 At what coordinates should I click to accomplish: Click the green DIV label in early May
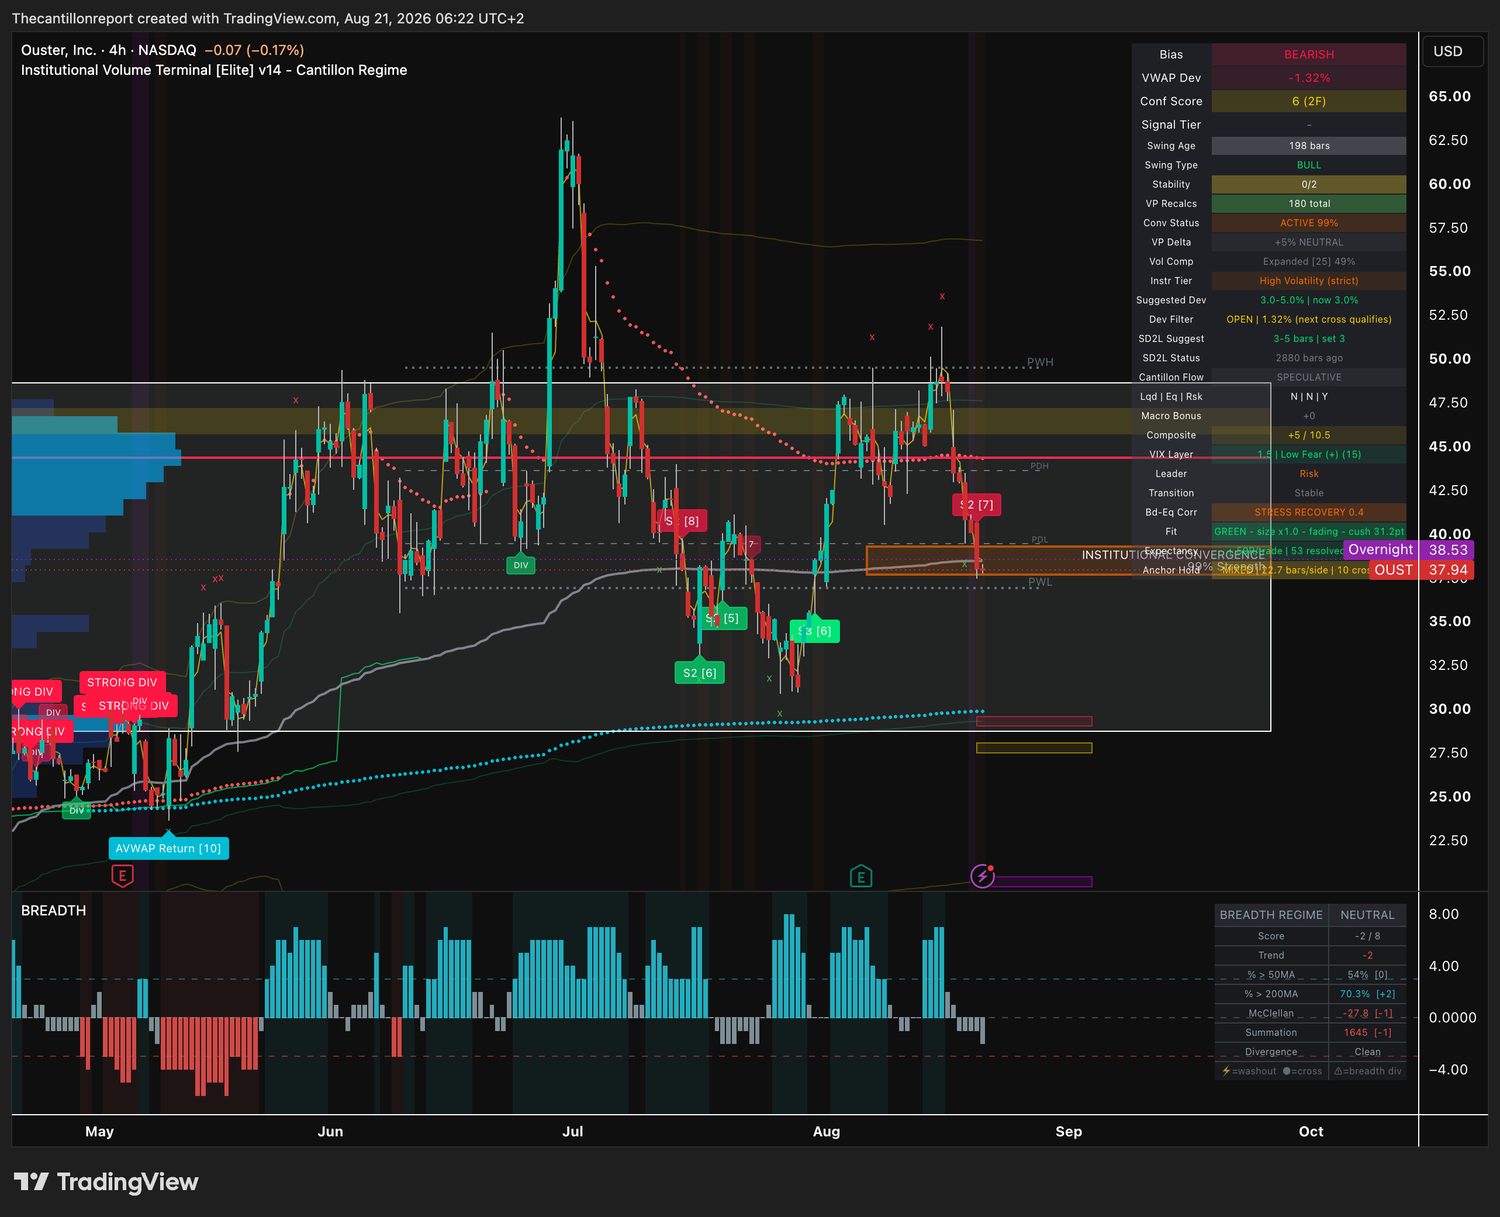[x=76, y=810]
